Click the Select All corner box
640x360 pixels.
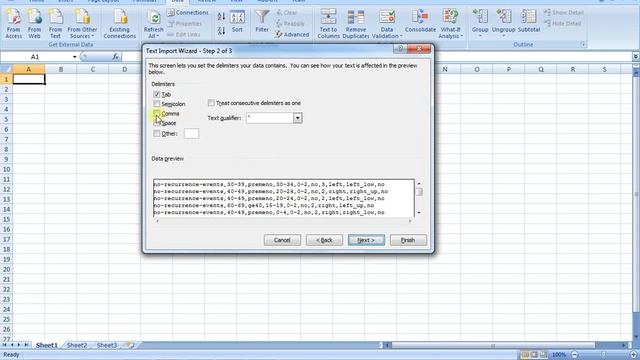[6, 69]
